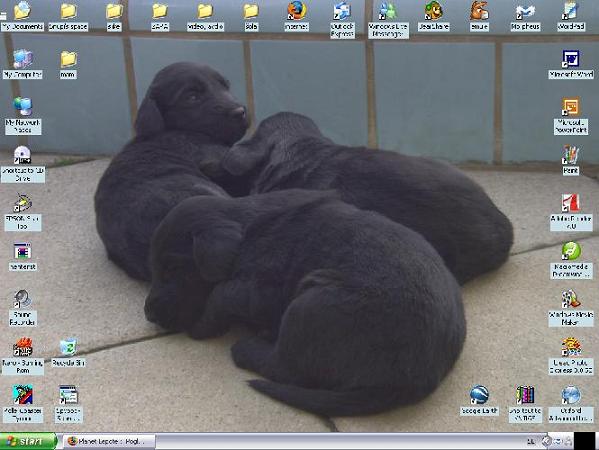Viewport: 599px width, 450px height.
Task: Launch the Oxford Advanced dictionary shortcut
Action: 571,404
